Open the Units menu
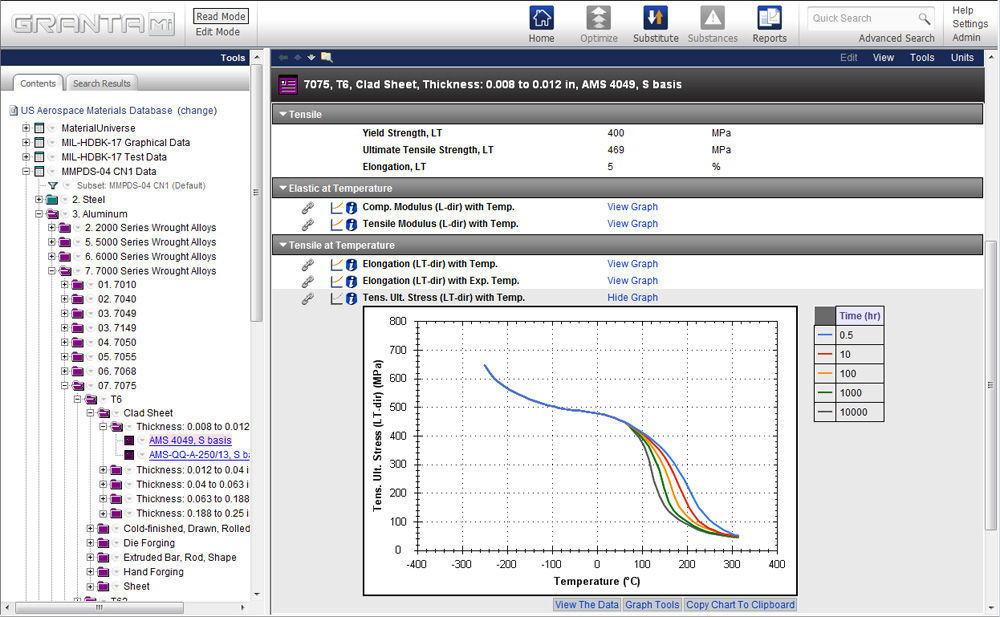The image size is (1000, 617). pyautogui.click(x=962, y=57)
